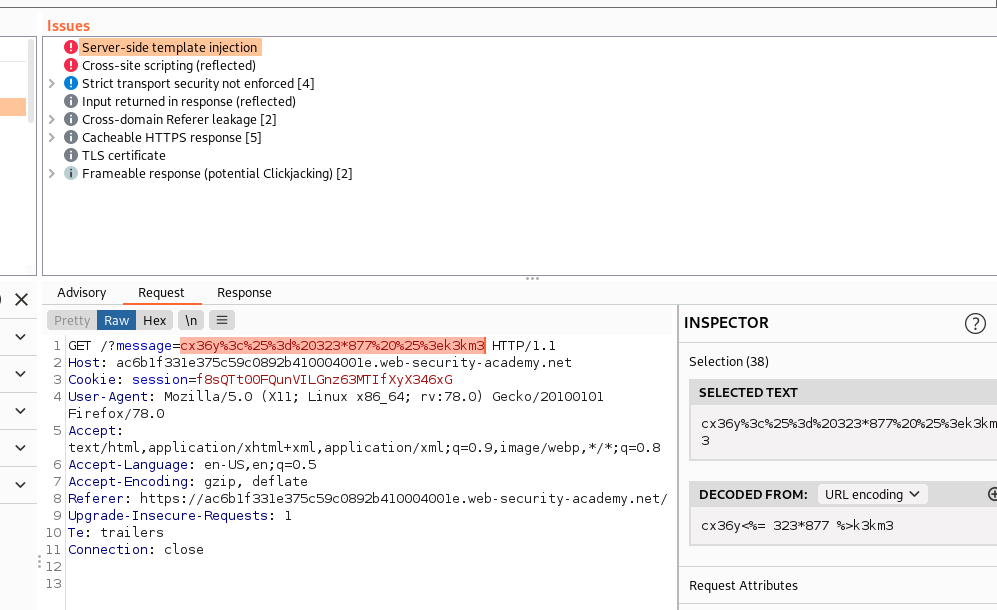Open the URL encoding dropdown
Viewport: 997px width, 610px height.
872,494
